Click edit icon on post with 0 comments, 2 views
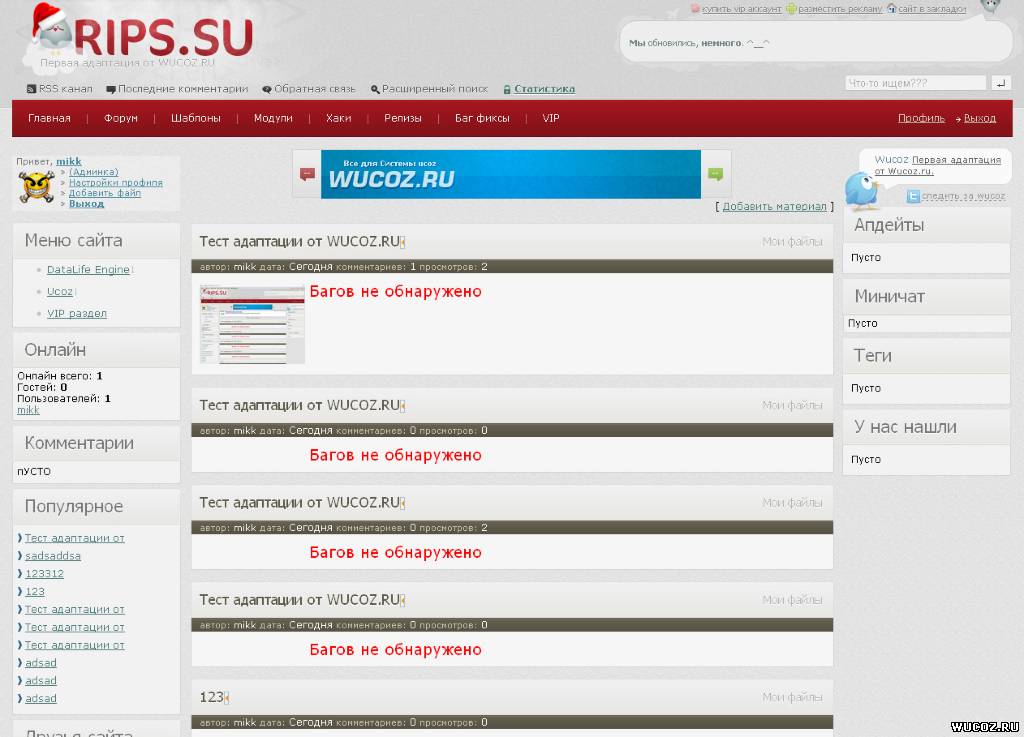The image size is (1024, 737). 403,503
